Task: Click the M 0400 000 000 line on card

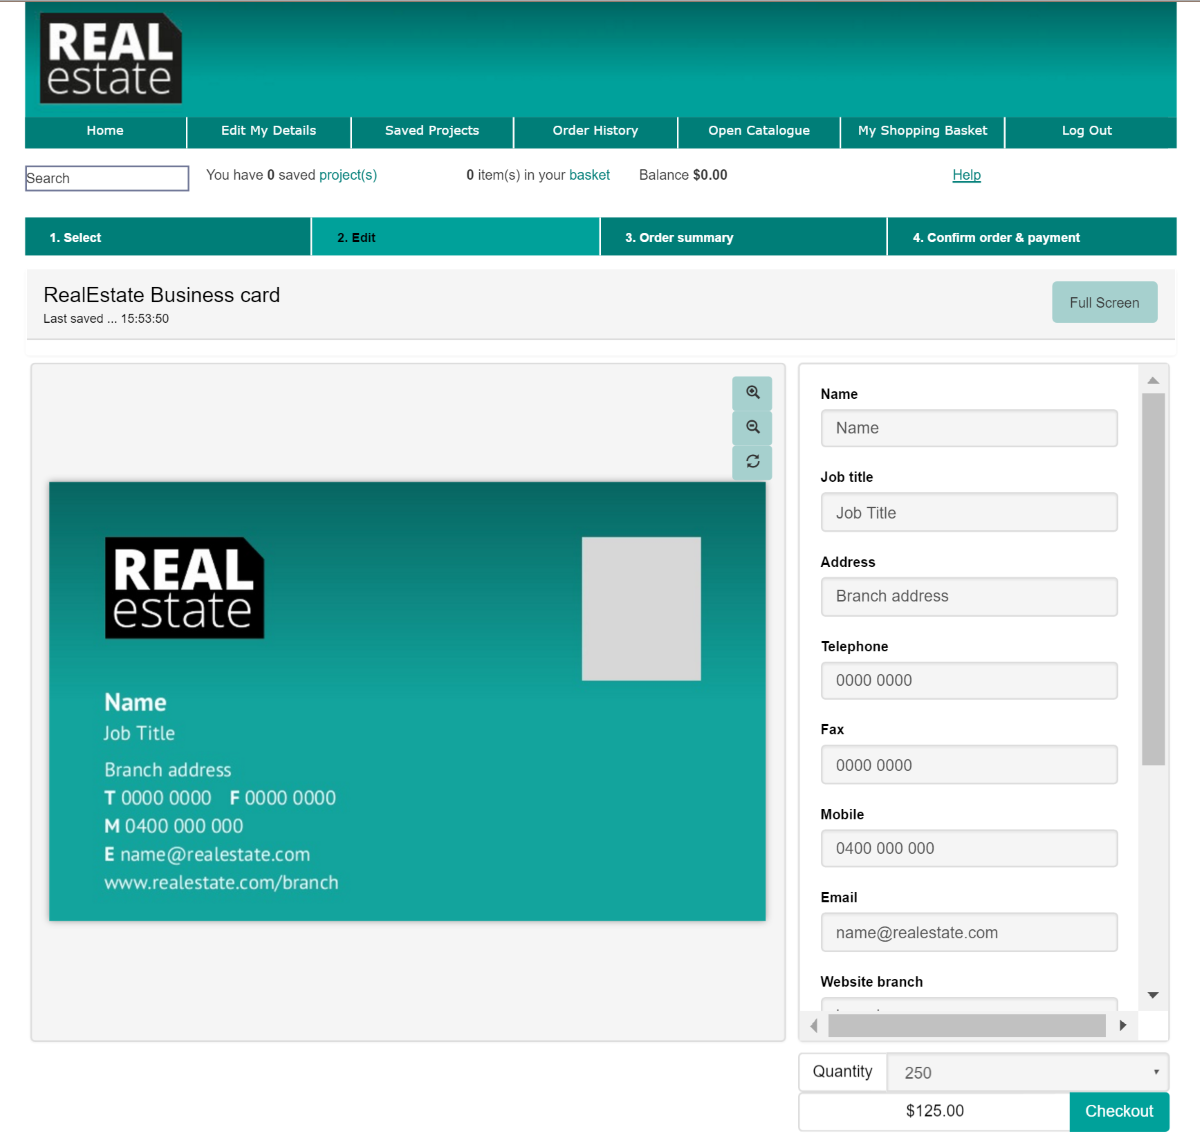Action: pyautogui.click(x=174, y=826)
